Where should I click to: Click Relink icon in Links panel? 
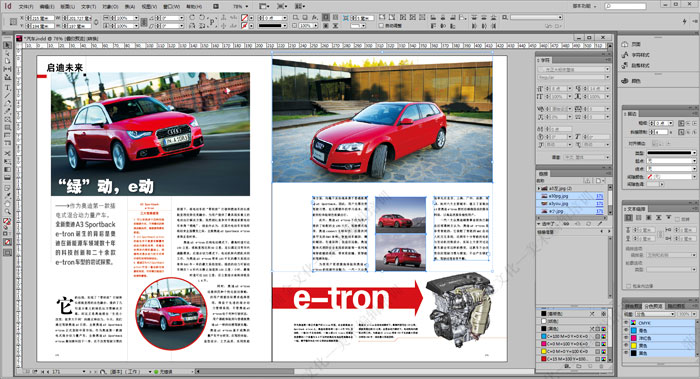point(566,223)
